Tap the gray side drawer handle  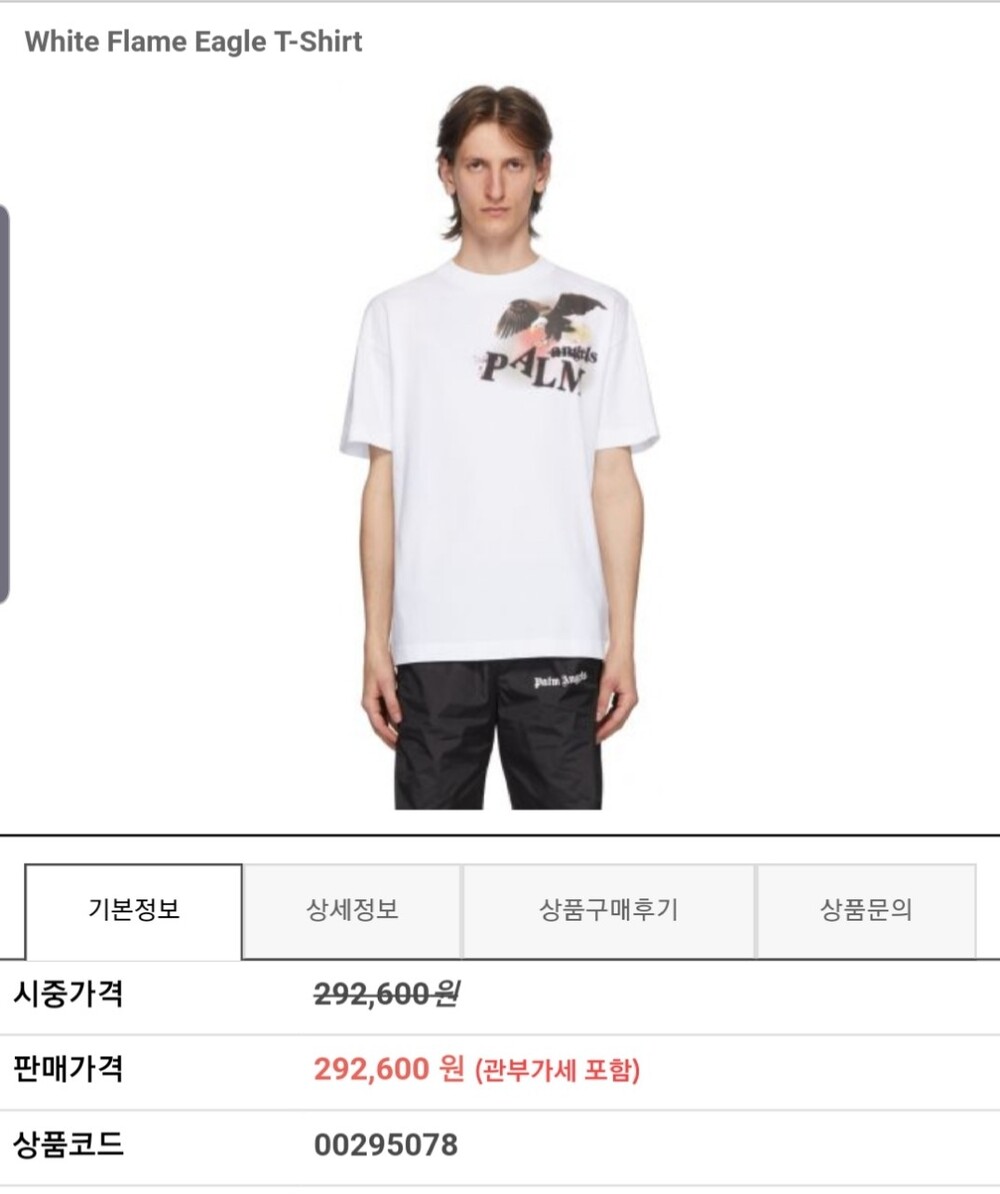(x=4, y=404)
